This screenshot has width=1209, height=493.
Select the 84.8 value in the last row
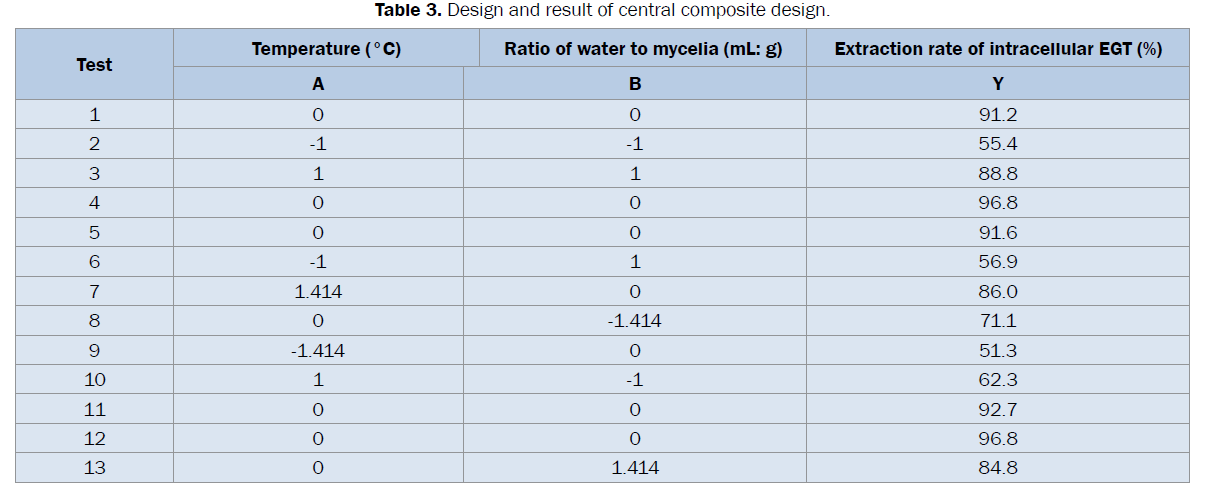(x=997, y=469)
